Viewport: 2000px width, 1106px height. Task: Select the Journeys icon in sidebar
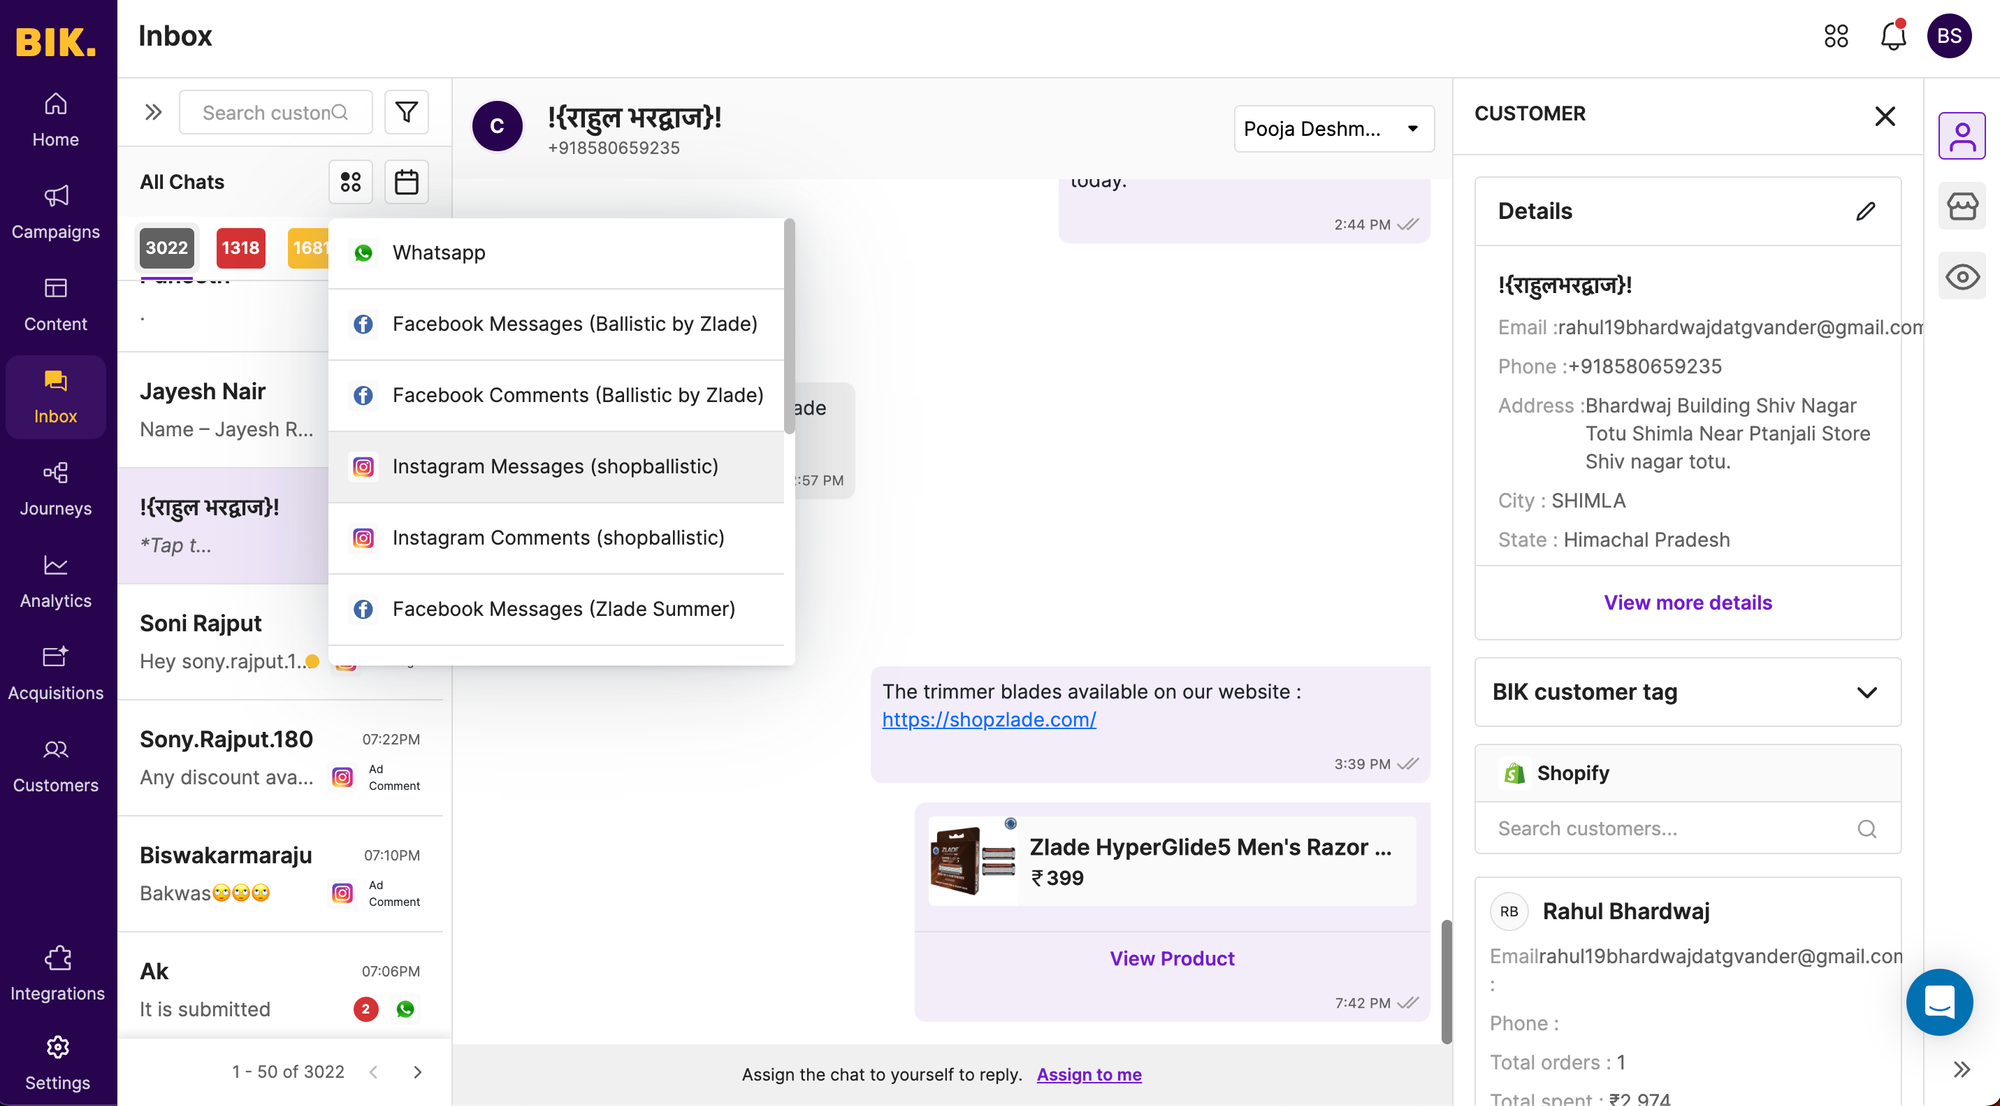point(55,488)
